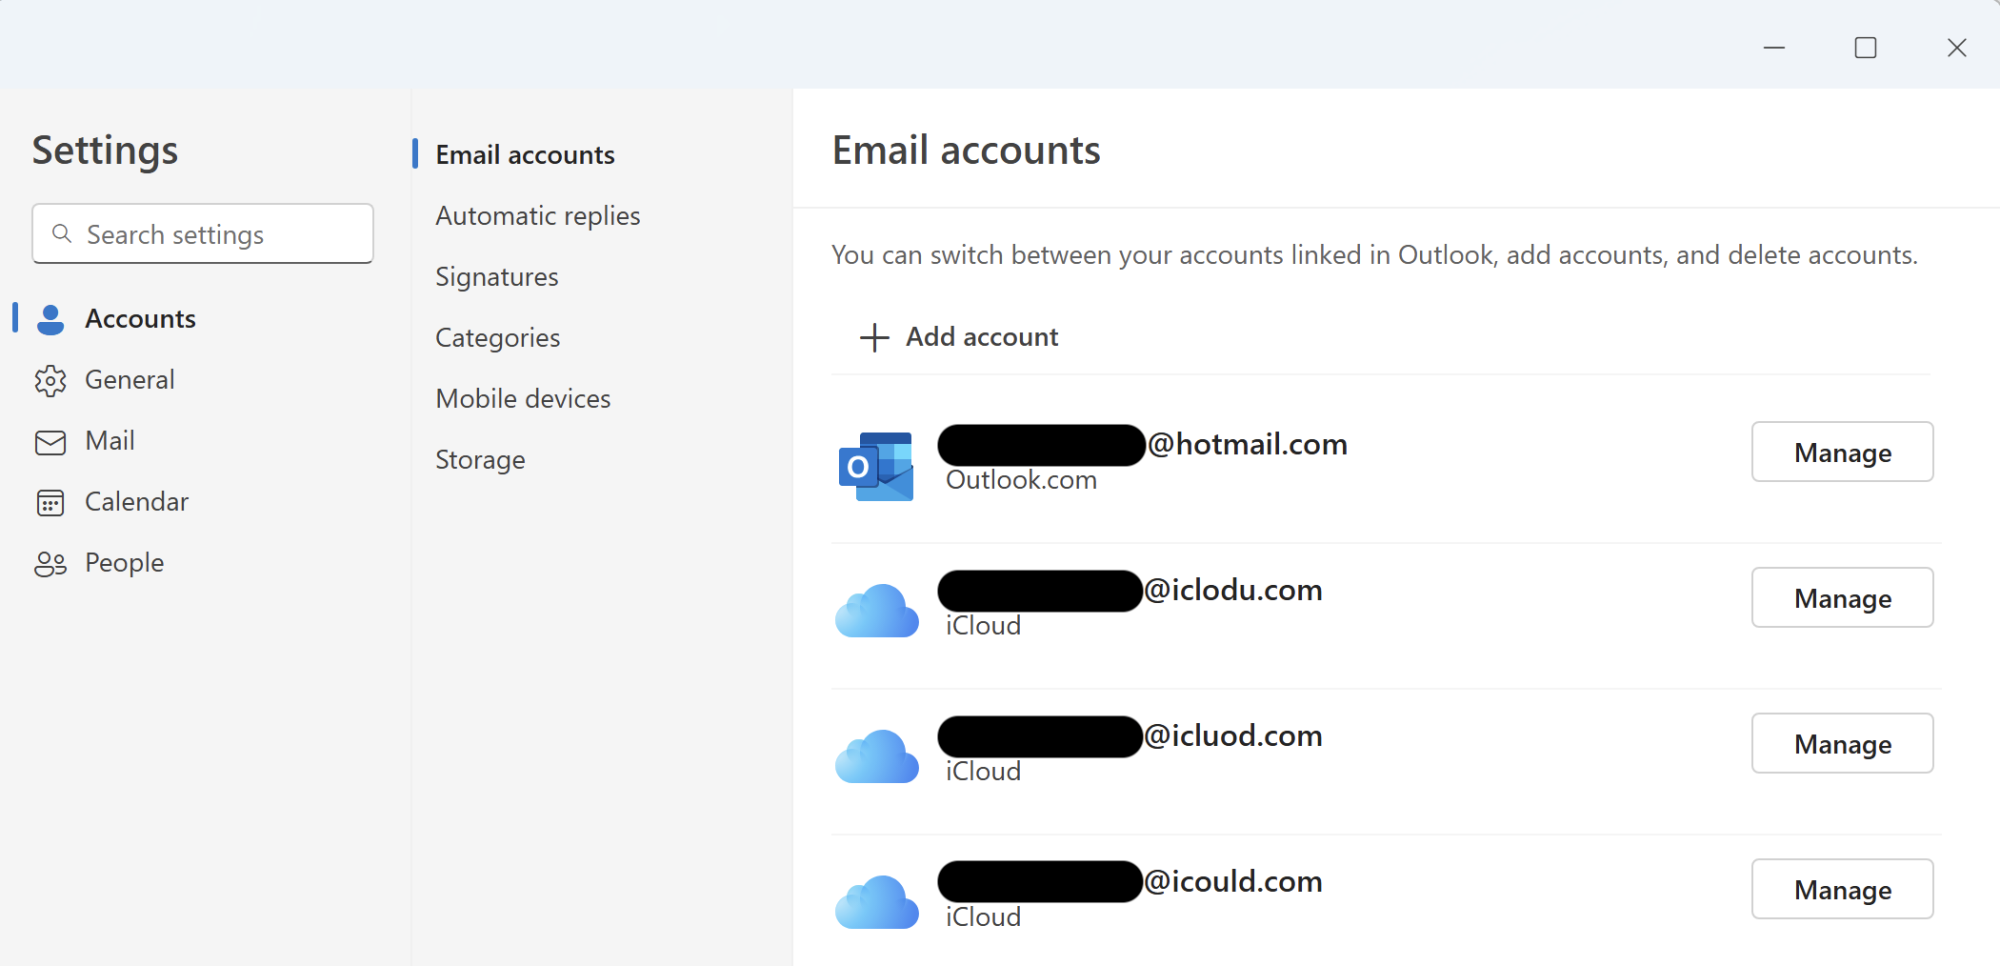2000x966 pixels.
Task: Click the iCloud icon for @iclodu.com account
Action: pos(877,611)
